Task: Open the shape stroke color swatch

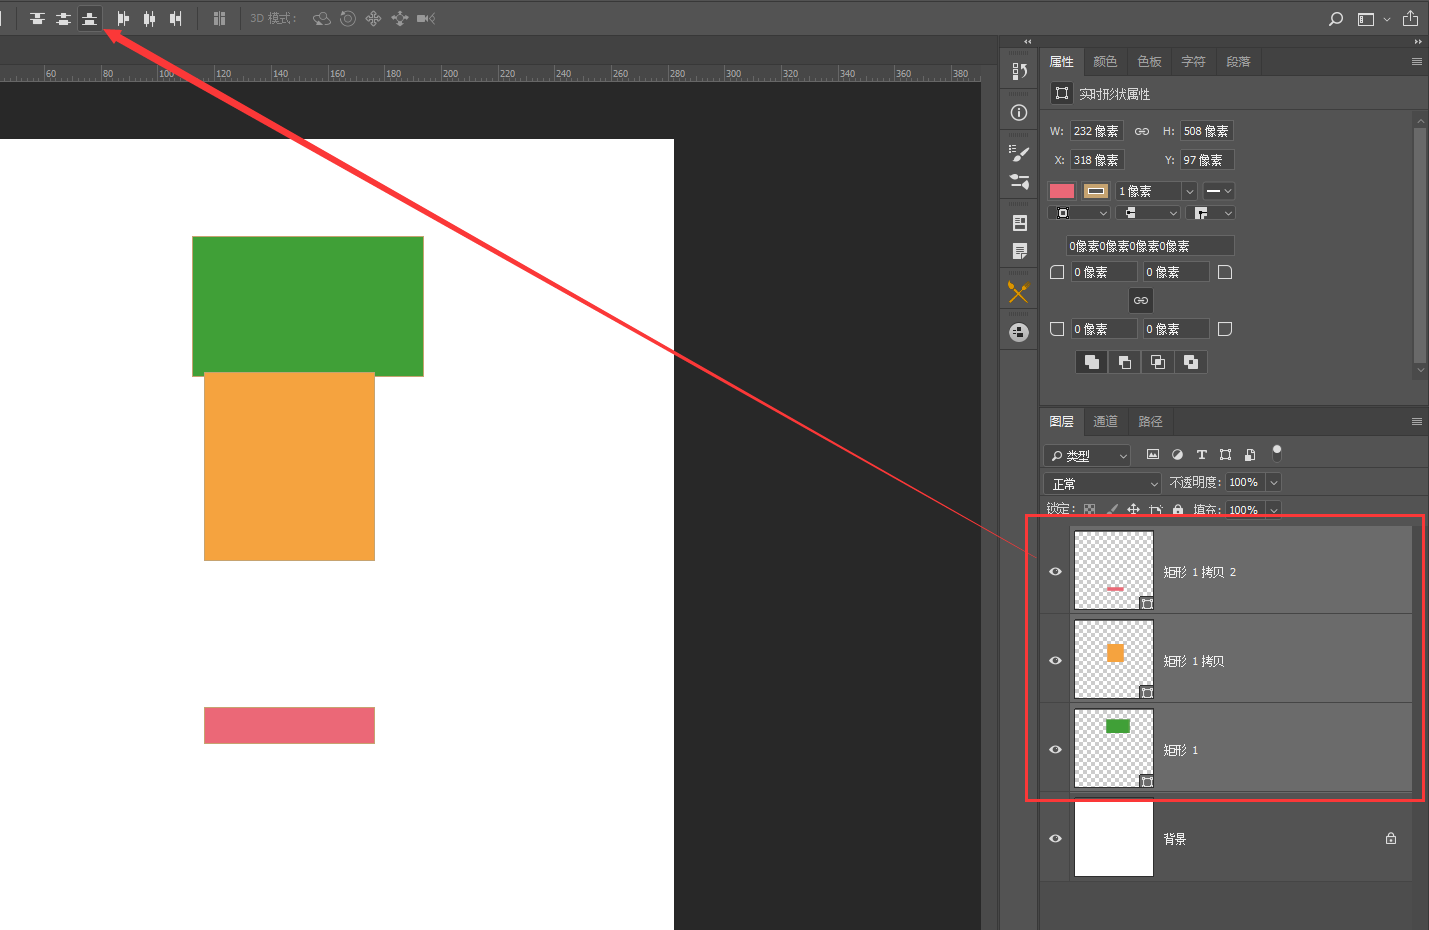Action: [1096, 191]
